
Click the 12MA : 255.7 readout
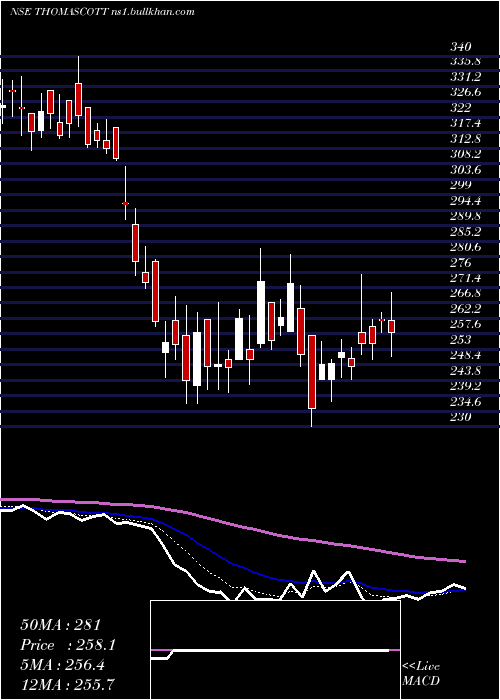67,683
